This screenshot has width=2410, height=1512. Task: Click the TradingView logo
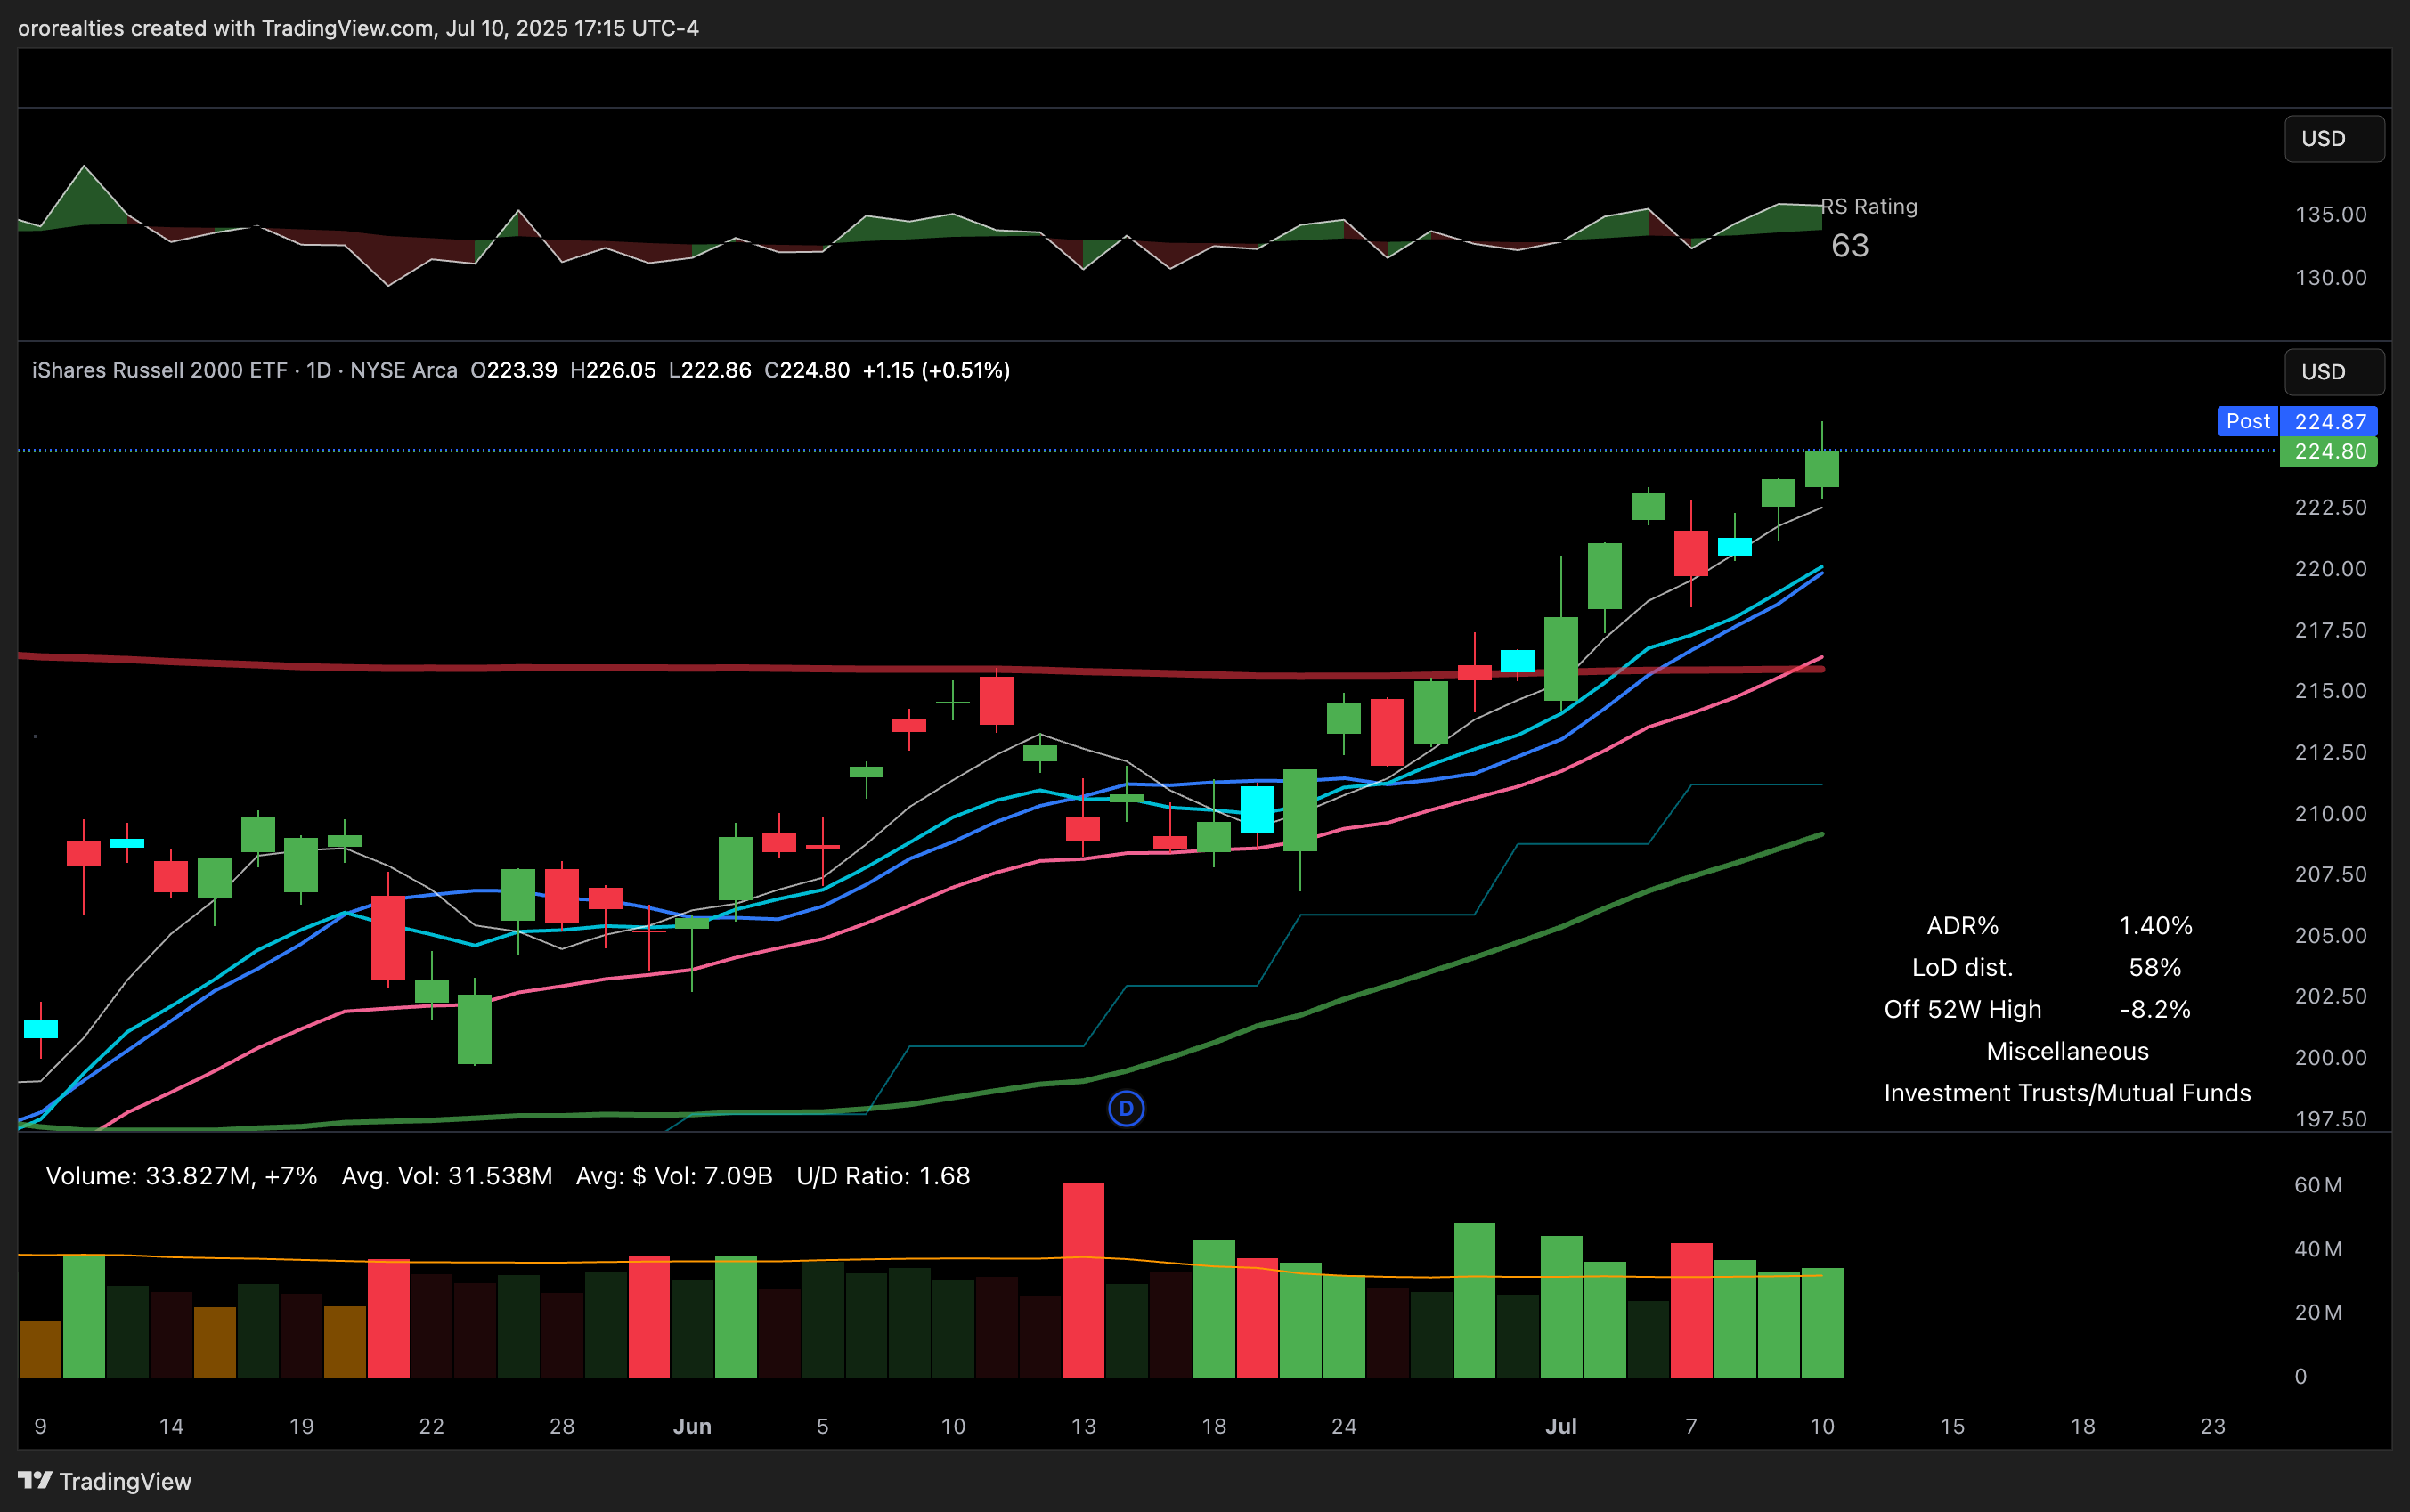tap(104, 1481)
